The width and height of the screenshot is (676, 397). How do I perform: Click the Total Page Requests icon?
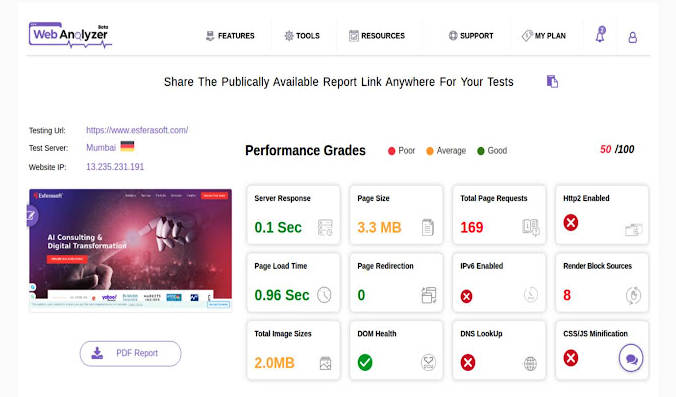pos(531,227)
